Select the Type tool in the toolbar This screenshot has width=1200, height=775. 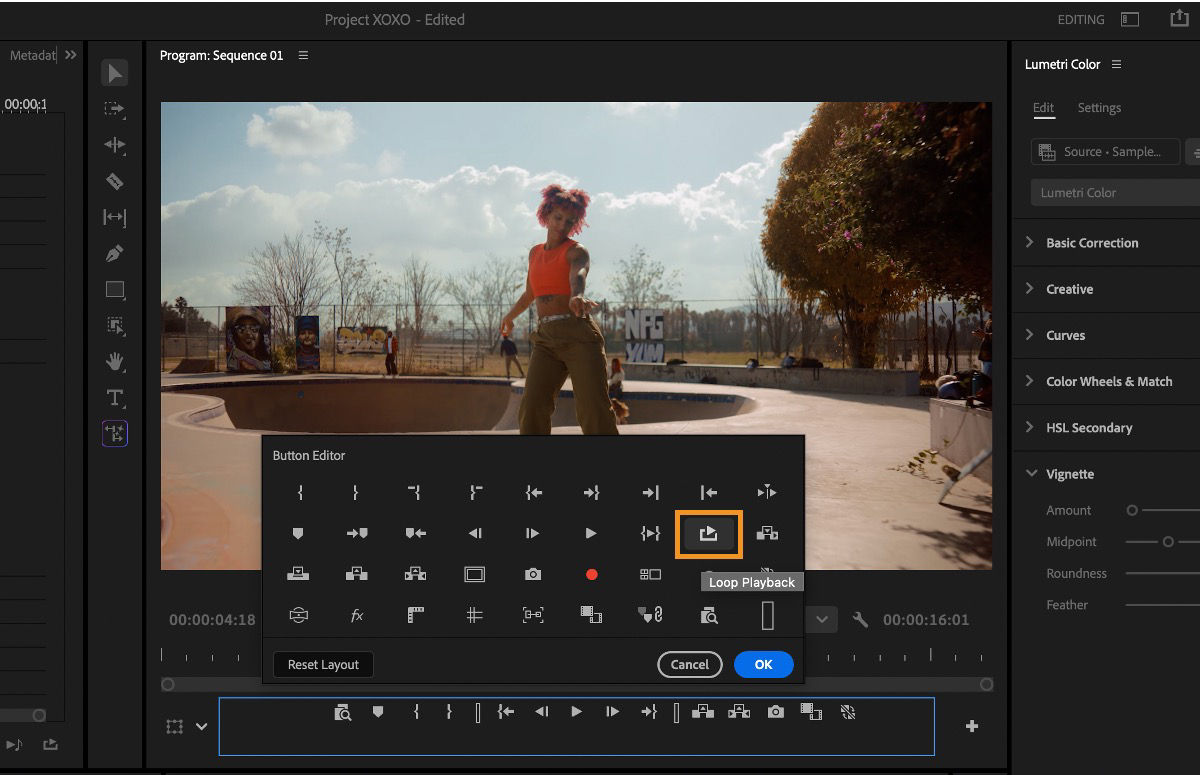coord(115,398)
